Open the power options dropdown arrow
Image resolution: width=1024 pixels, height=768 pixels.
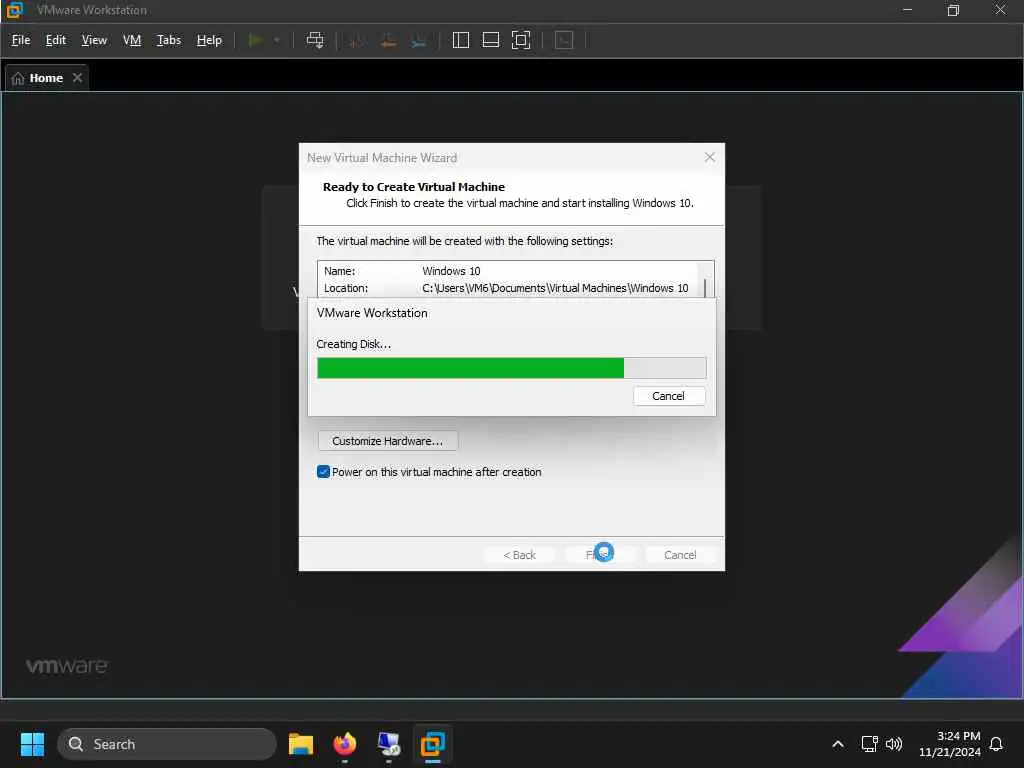[277, 40]
